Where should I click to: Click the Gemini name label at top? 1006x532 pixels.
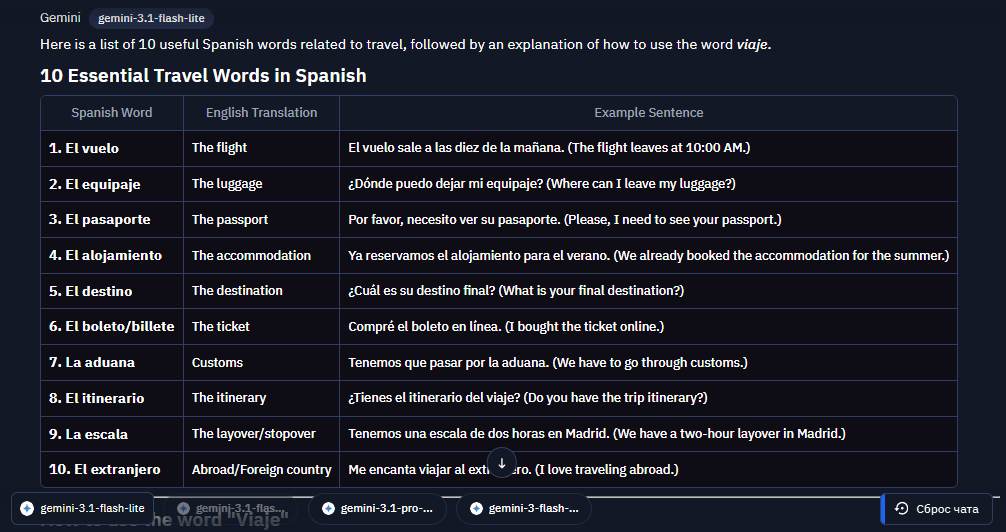click(60, 18)
